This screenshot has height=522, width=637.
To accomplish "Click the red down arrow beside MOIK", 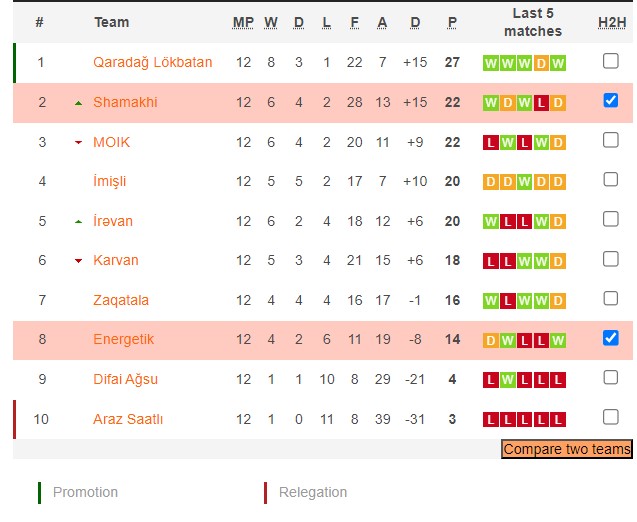I will pyautogui.click(x=78, y=142).
